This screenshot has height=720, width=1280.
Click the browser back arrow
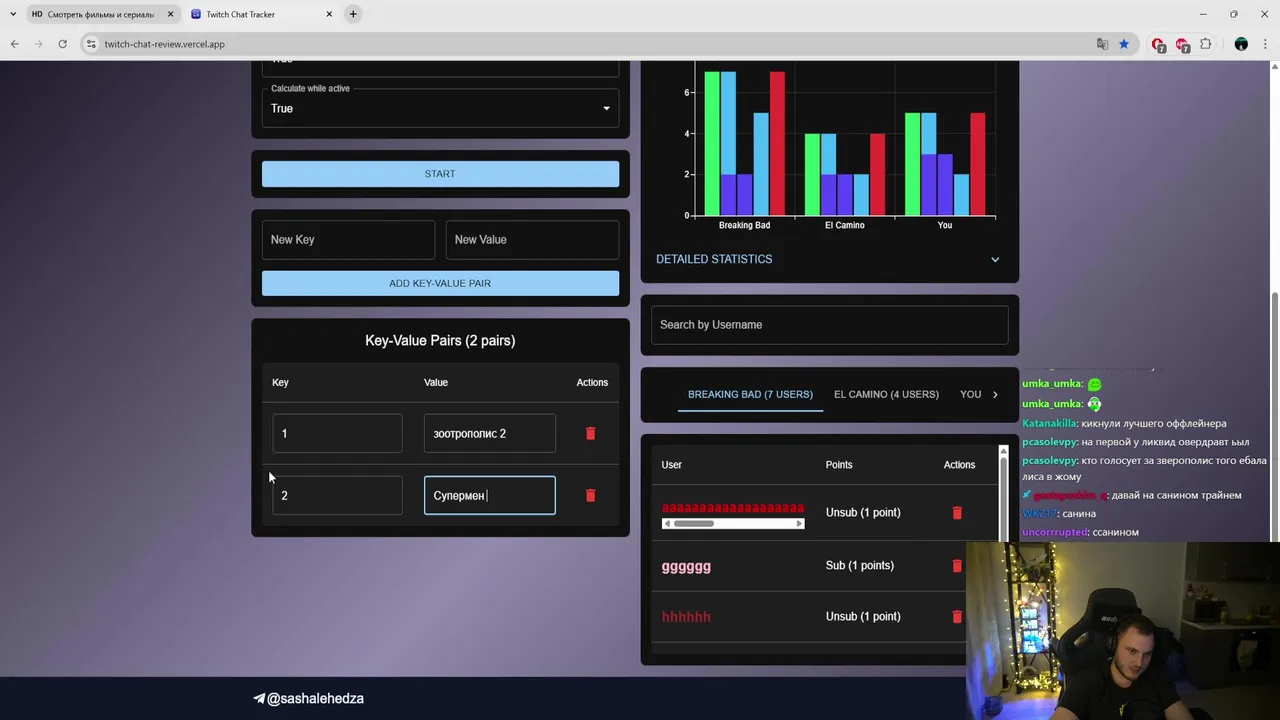[x=14, y=44]
